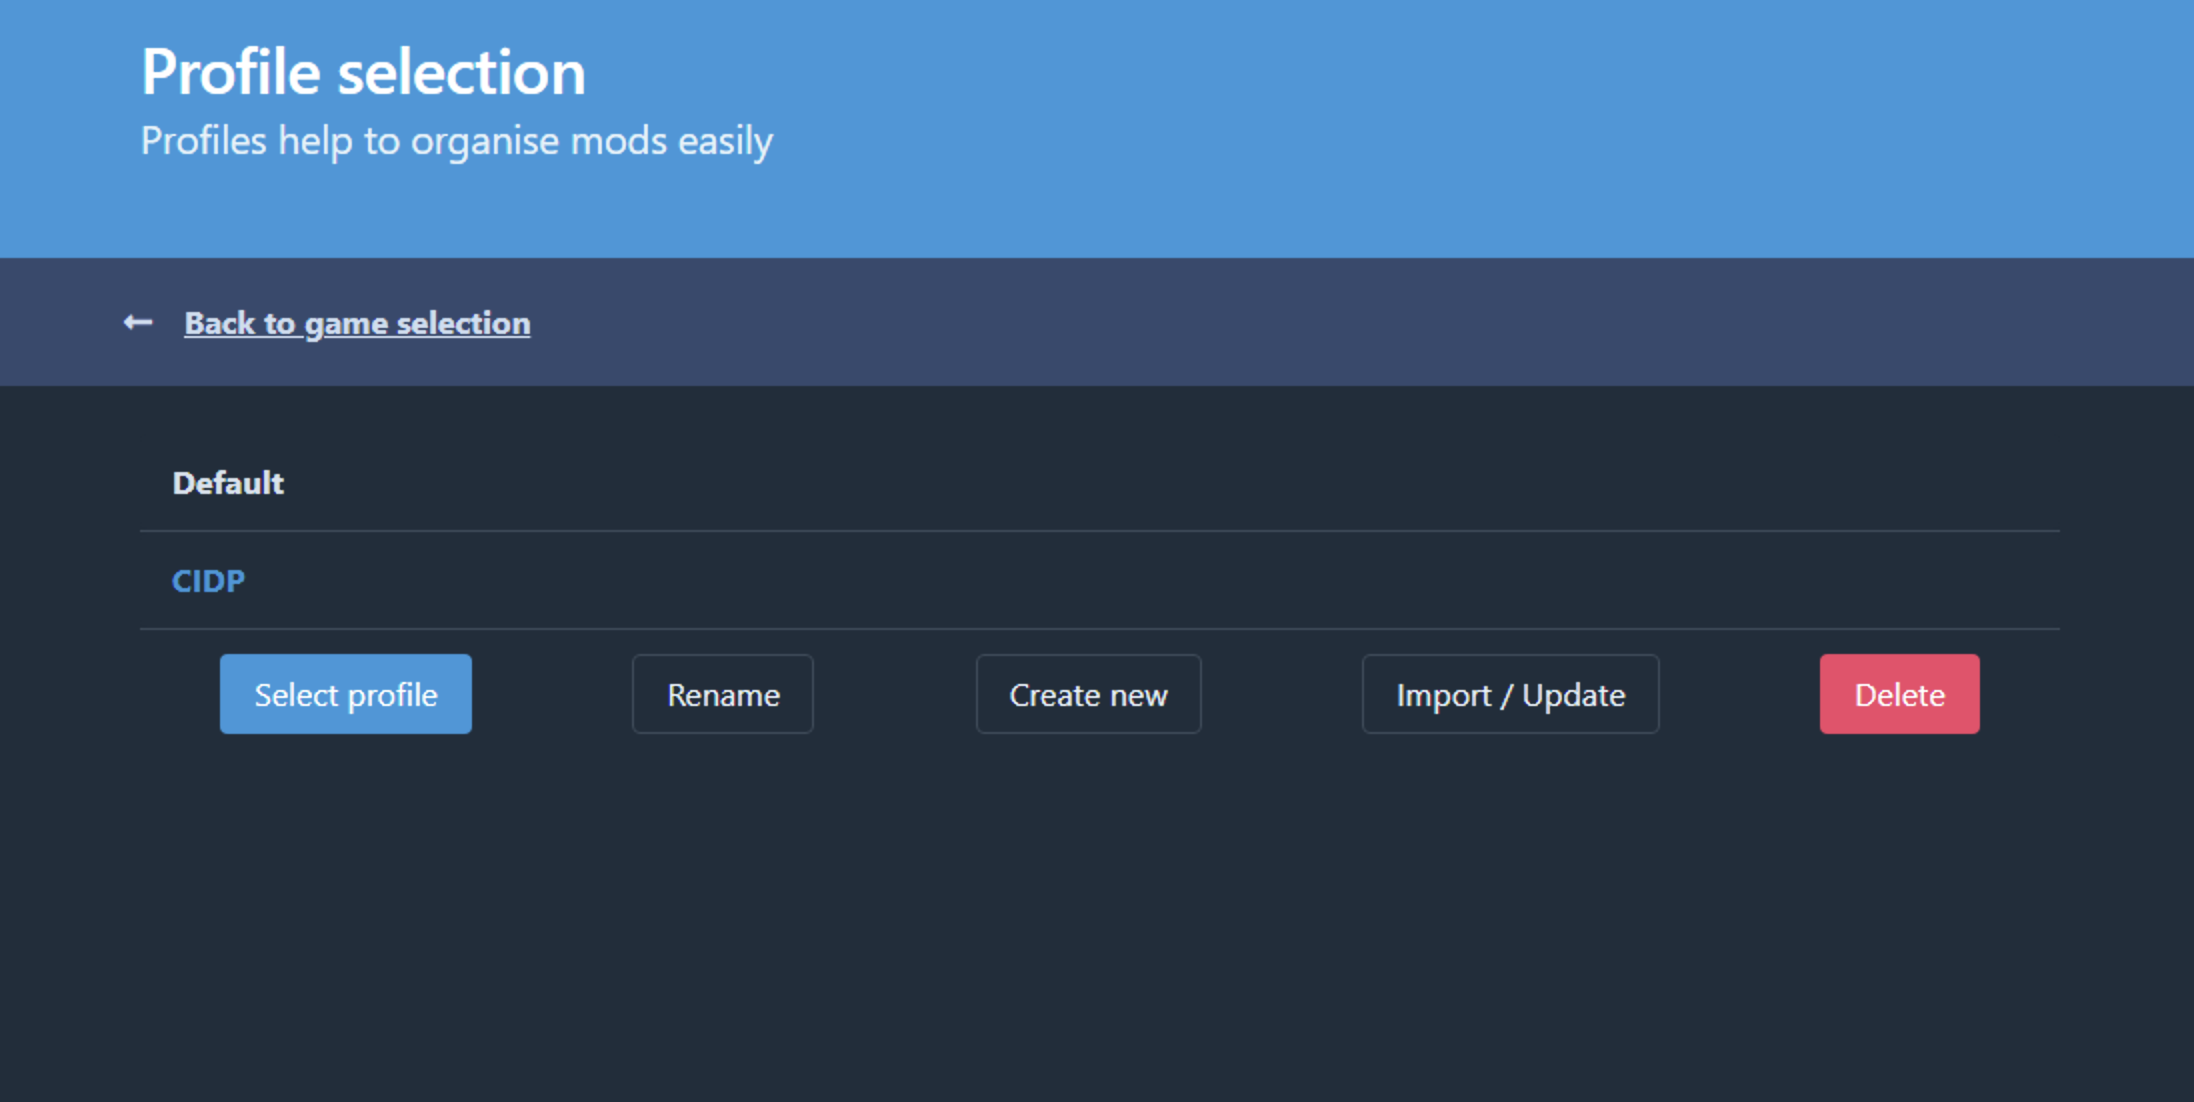
Task: Open the 'Back to game selection' link
Action: (357, 323)
